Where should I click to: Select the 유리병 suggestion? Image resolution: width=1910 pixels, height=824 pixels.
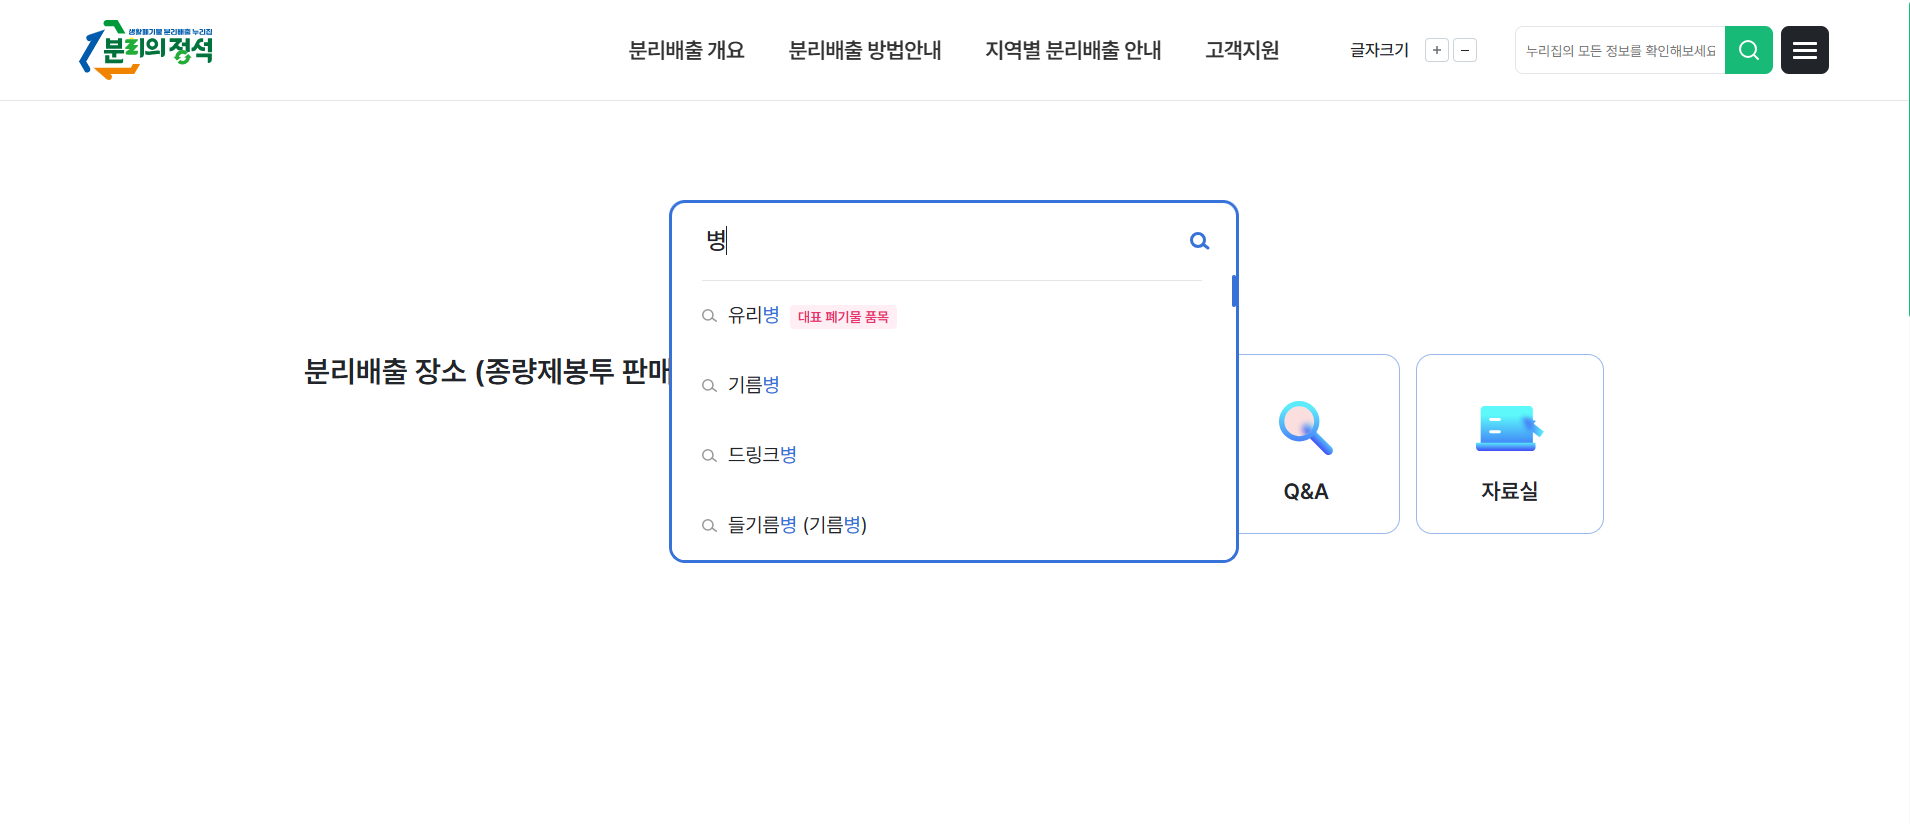(x=753, y=316)
